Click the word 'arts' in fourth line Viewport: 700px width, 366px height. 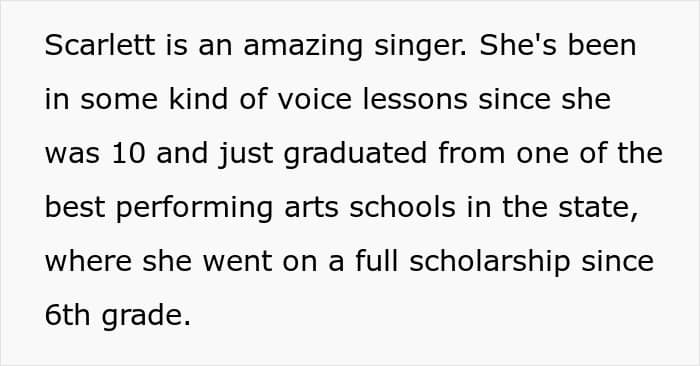311,208
